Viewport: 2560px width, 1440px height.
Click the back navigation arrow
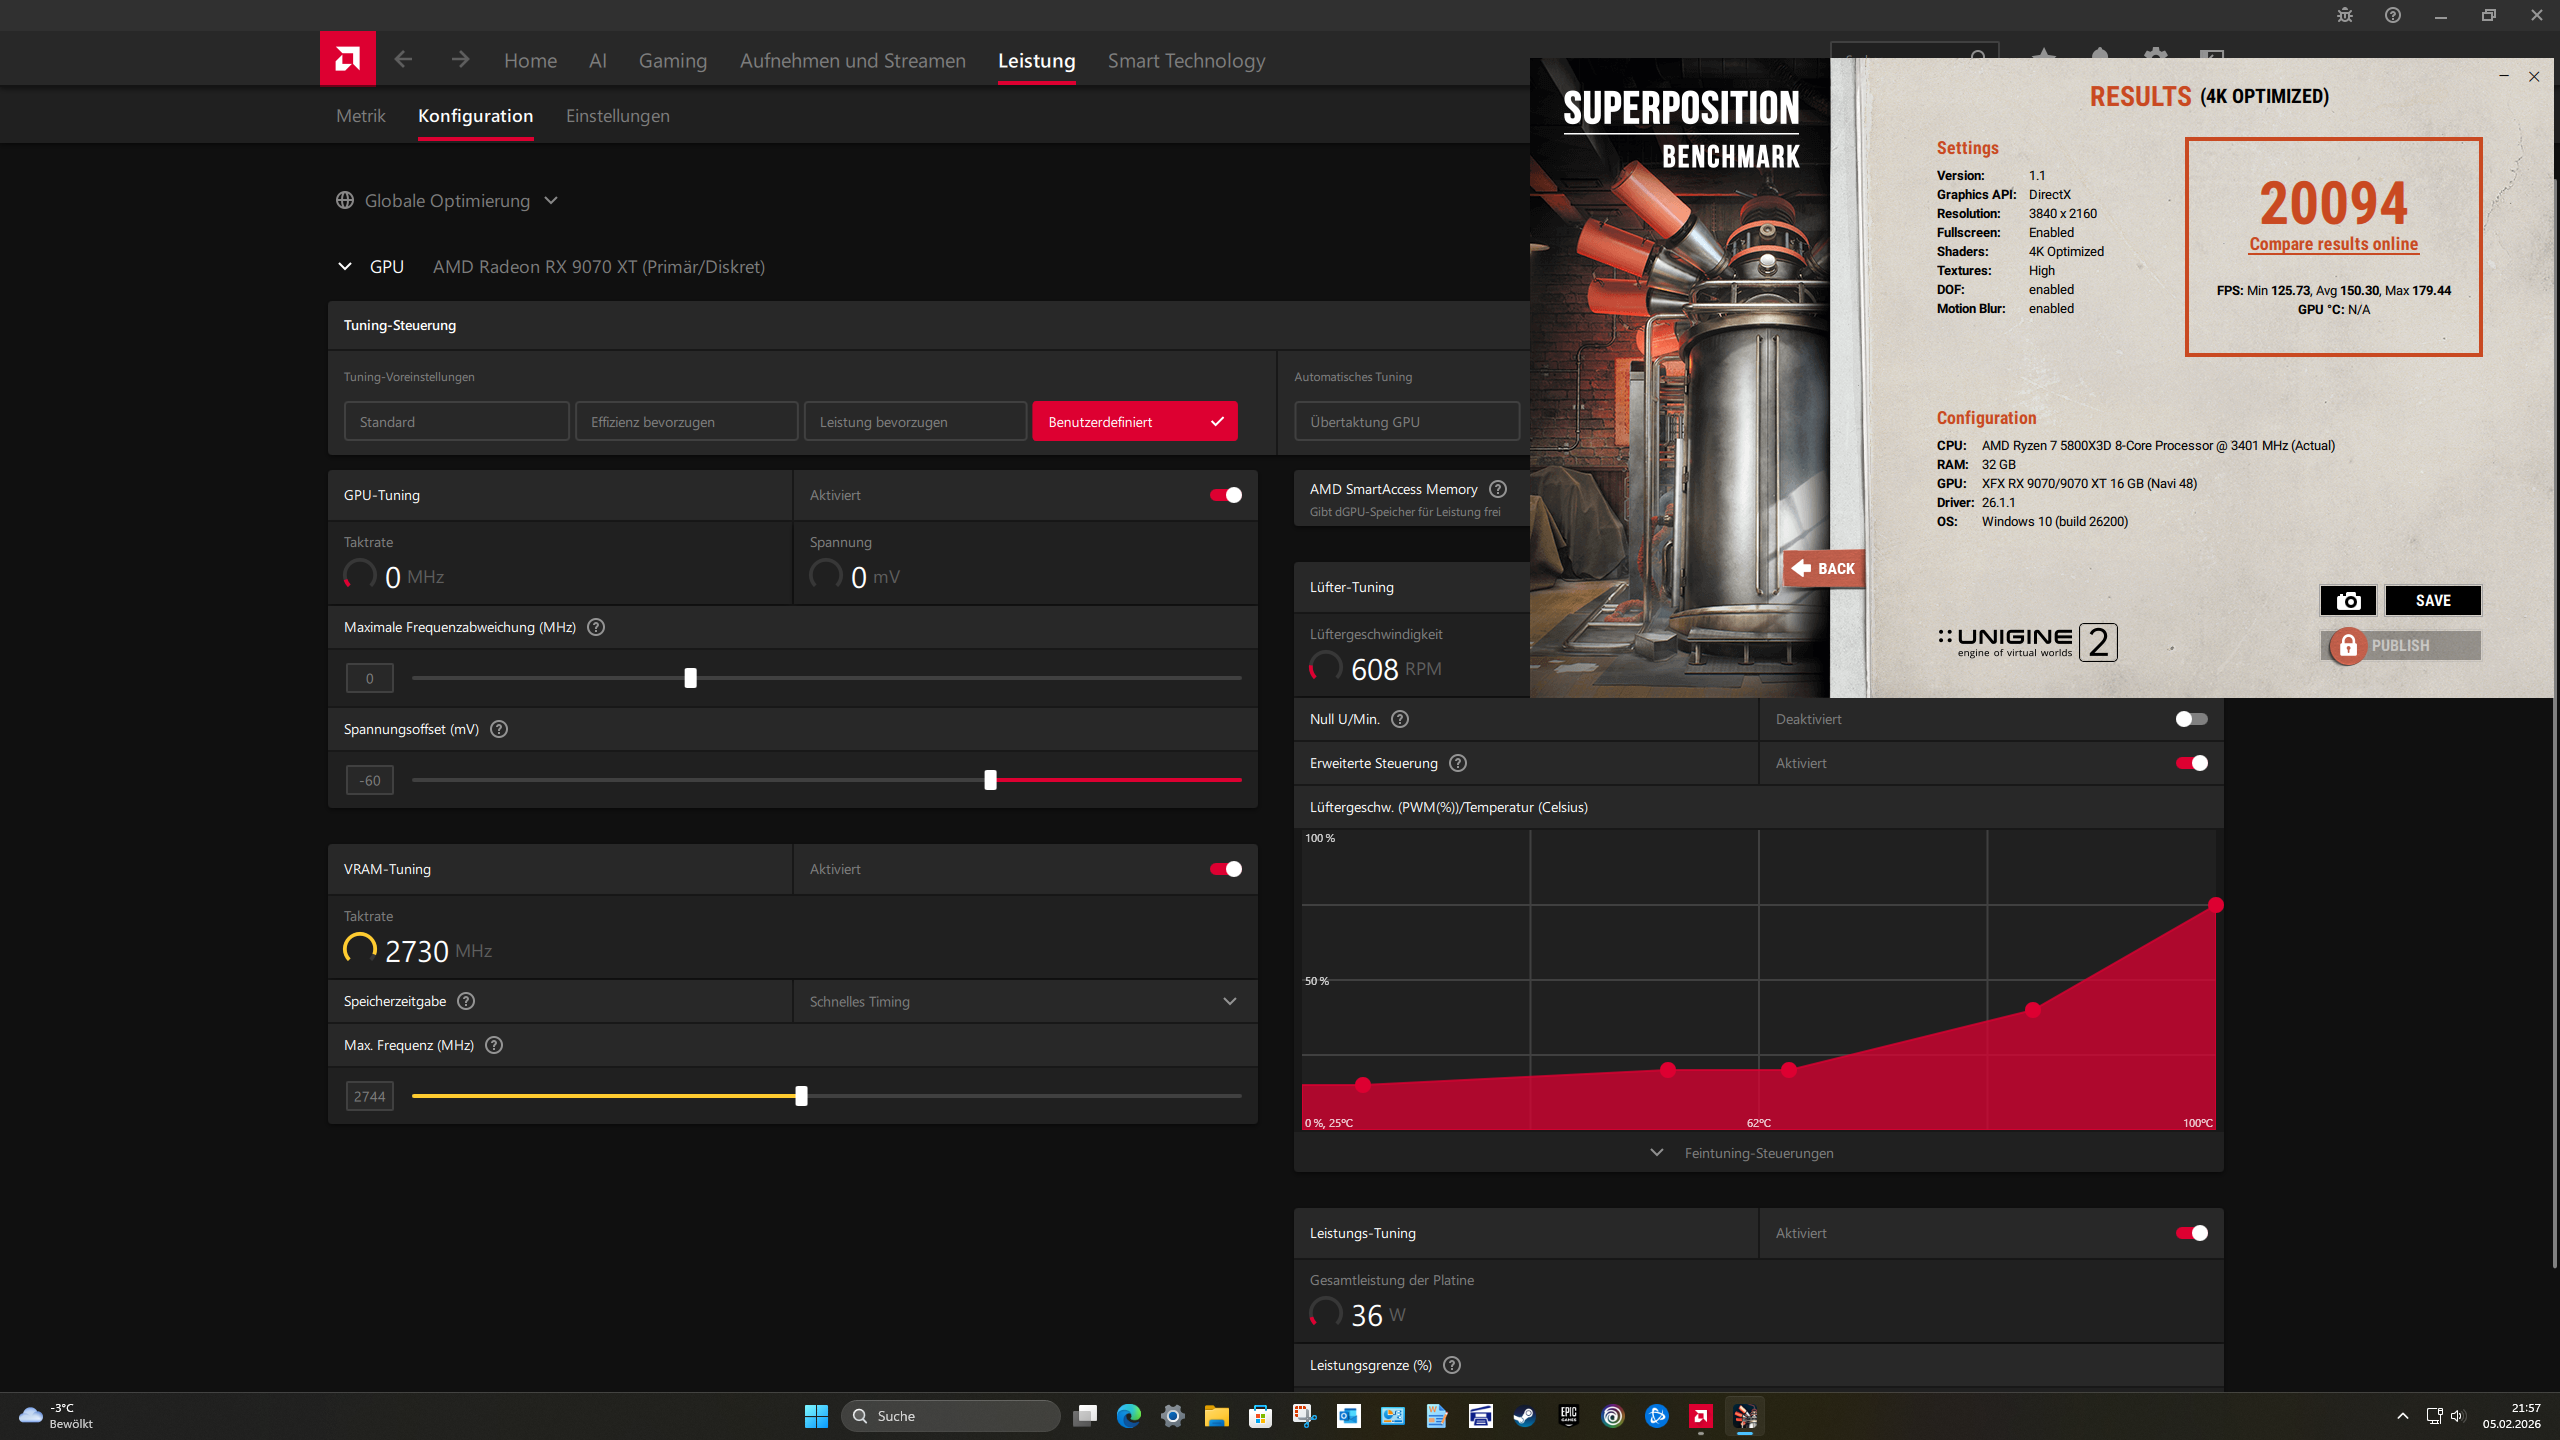(x=403, y=60)
